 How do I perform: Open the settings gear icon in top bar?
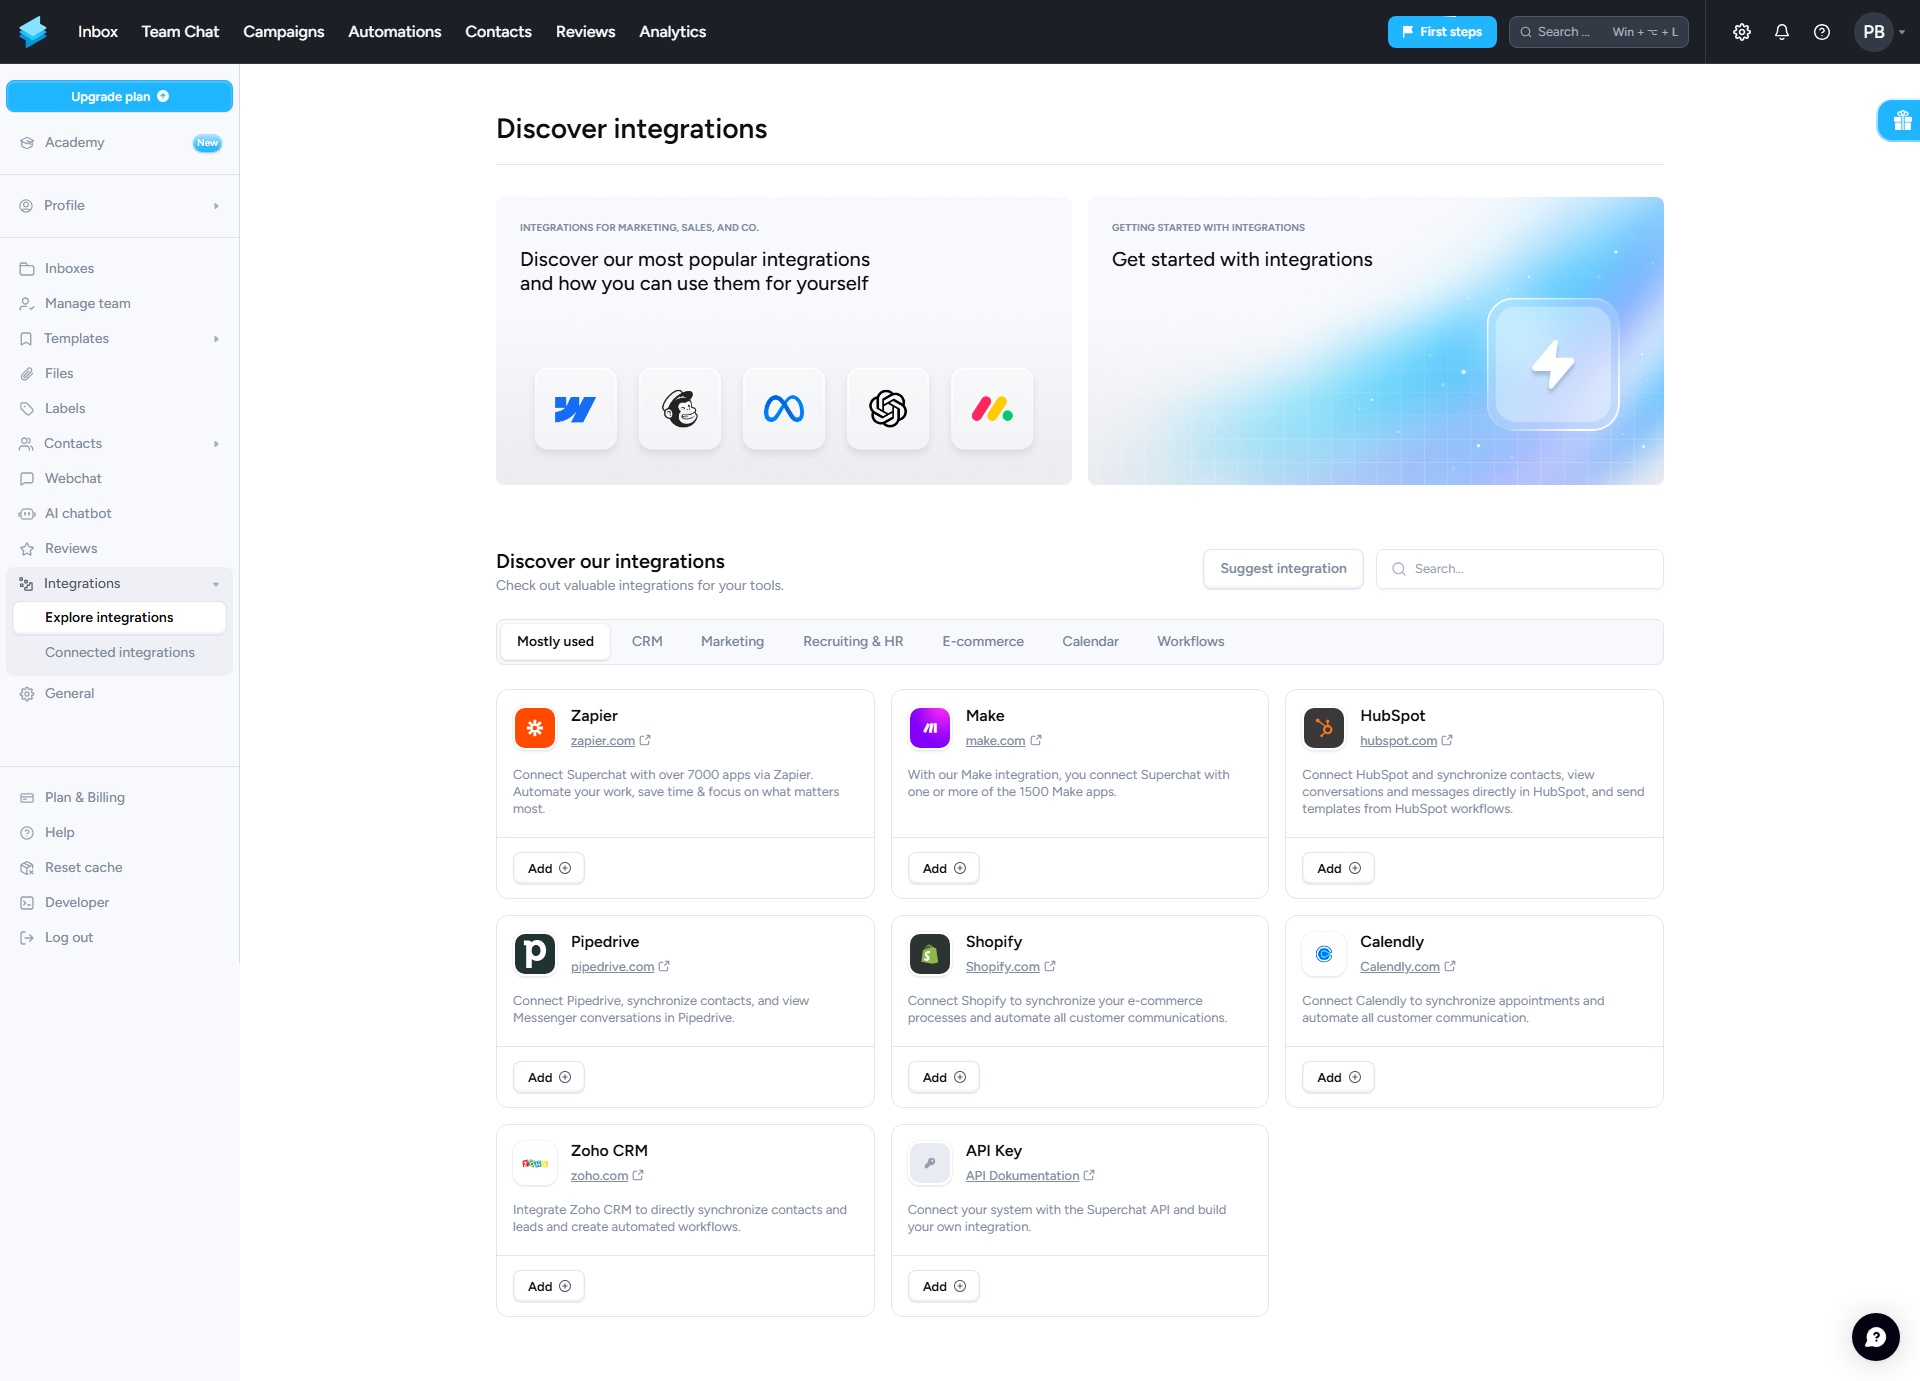click(x=1742, y=32)
